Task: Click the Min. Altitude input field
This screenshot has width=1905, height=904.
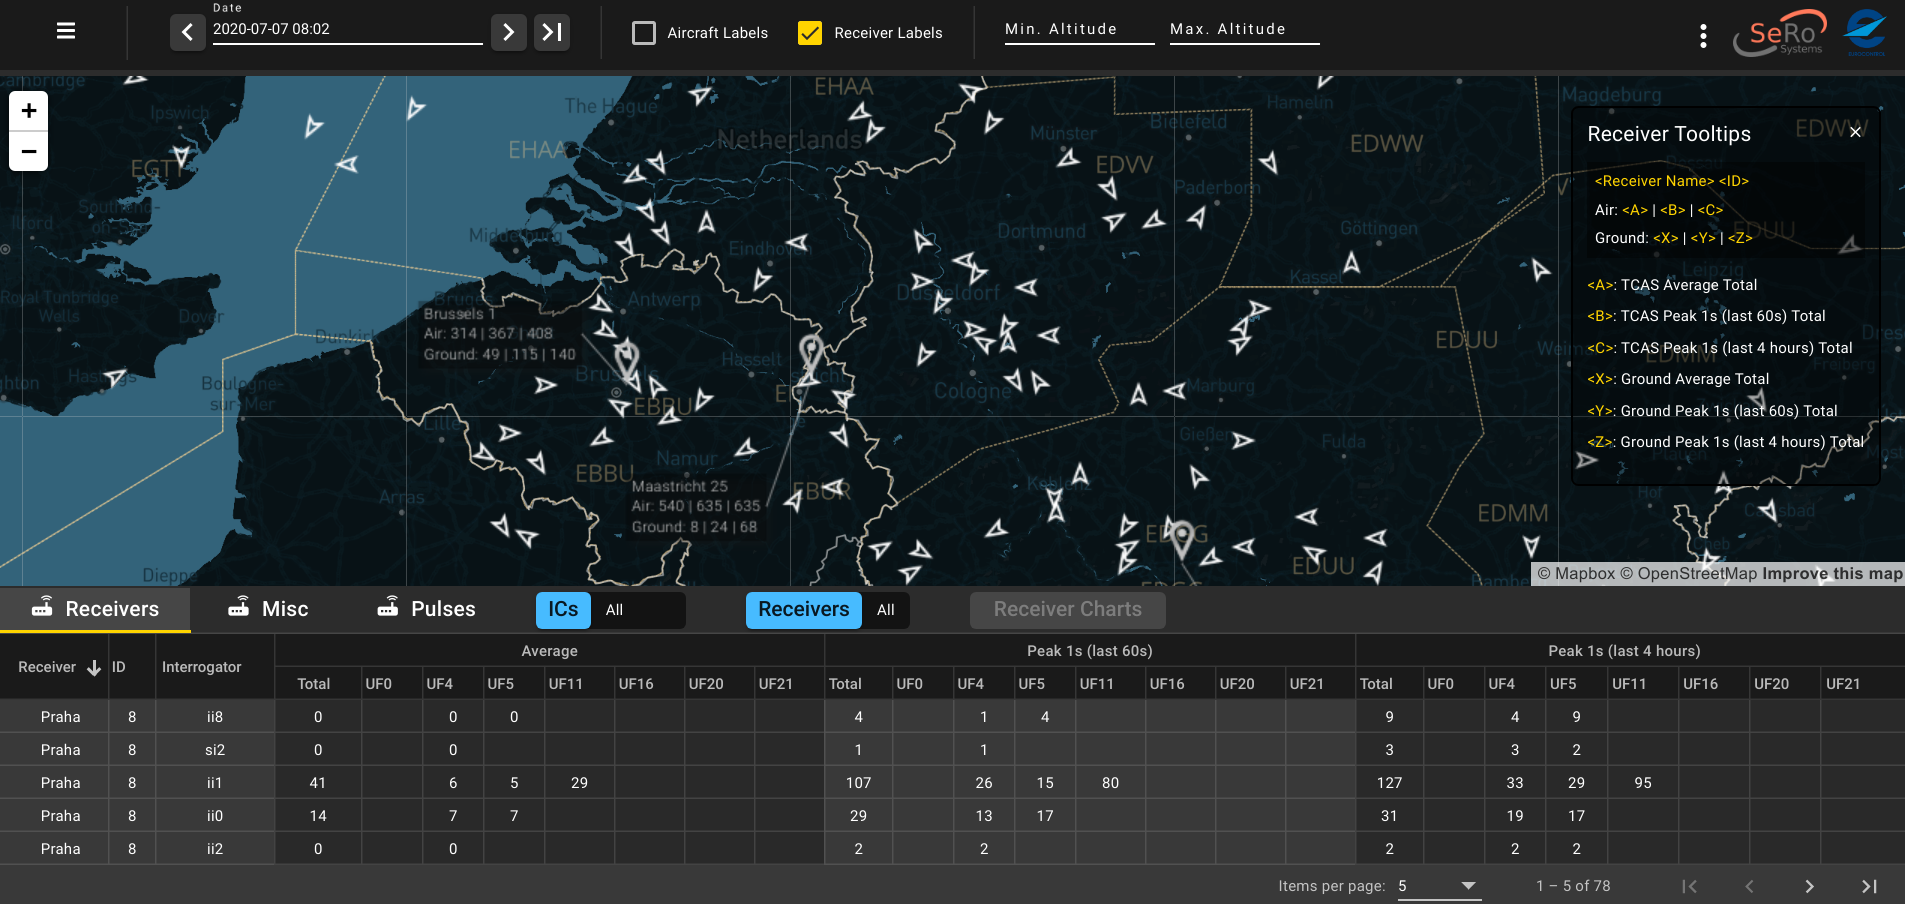Action: coord(1078,29)
